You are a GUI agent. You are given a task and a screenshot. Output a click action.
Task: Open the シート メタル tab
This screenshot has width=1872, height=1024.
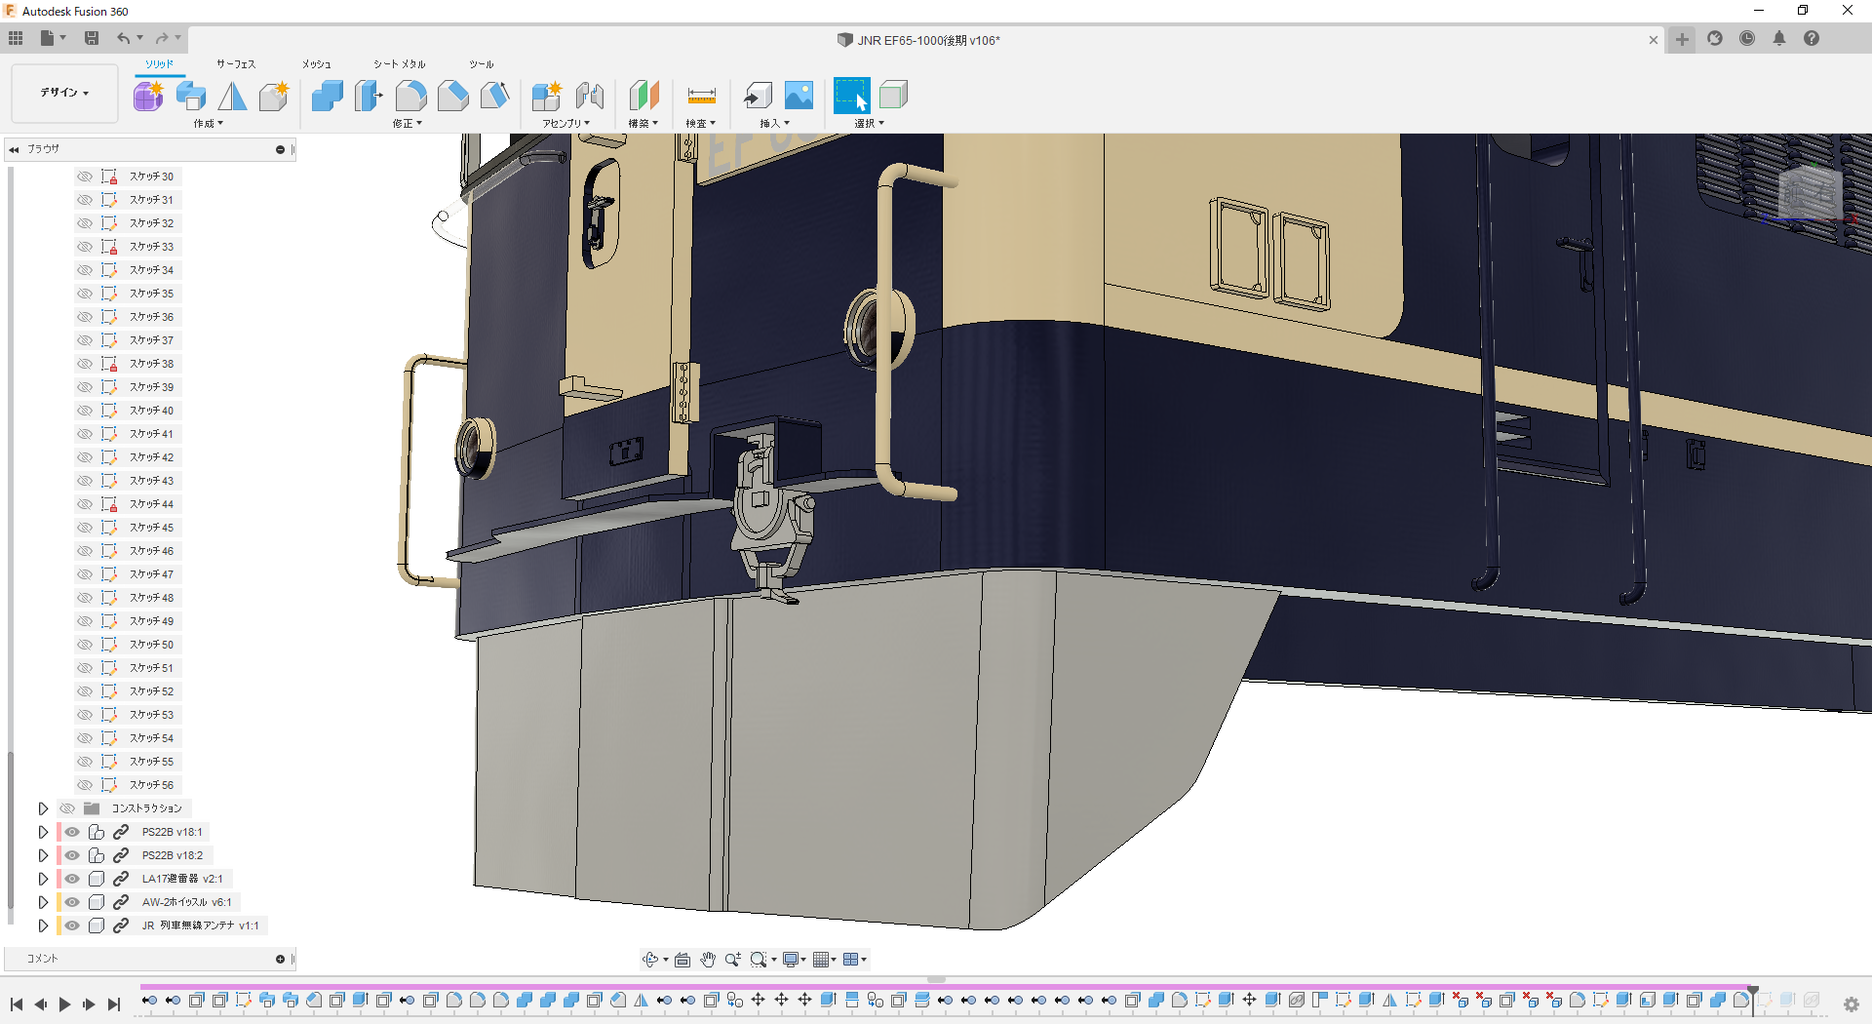399,64
